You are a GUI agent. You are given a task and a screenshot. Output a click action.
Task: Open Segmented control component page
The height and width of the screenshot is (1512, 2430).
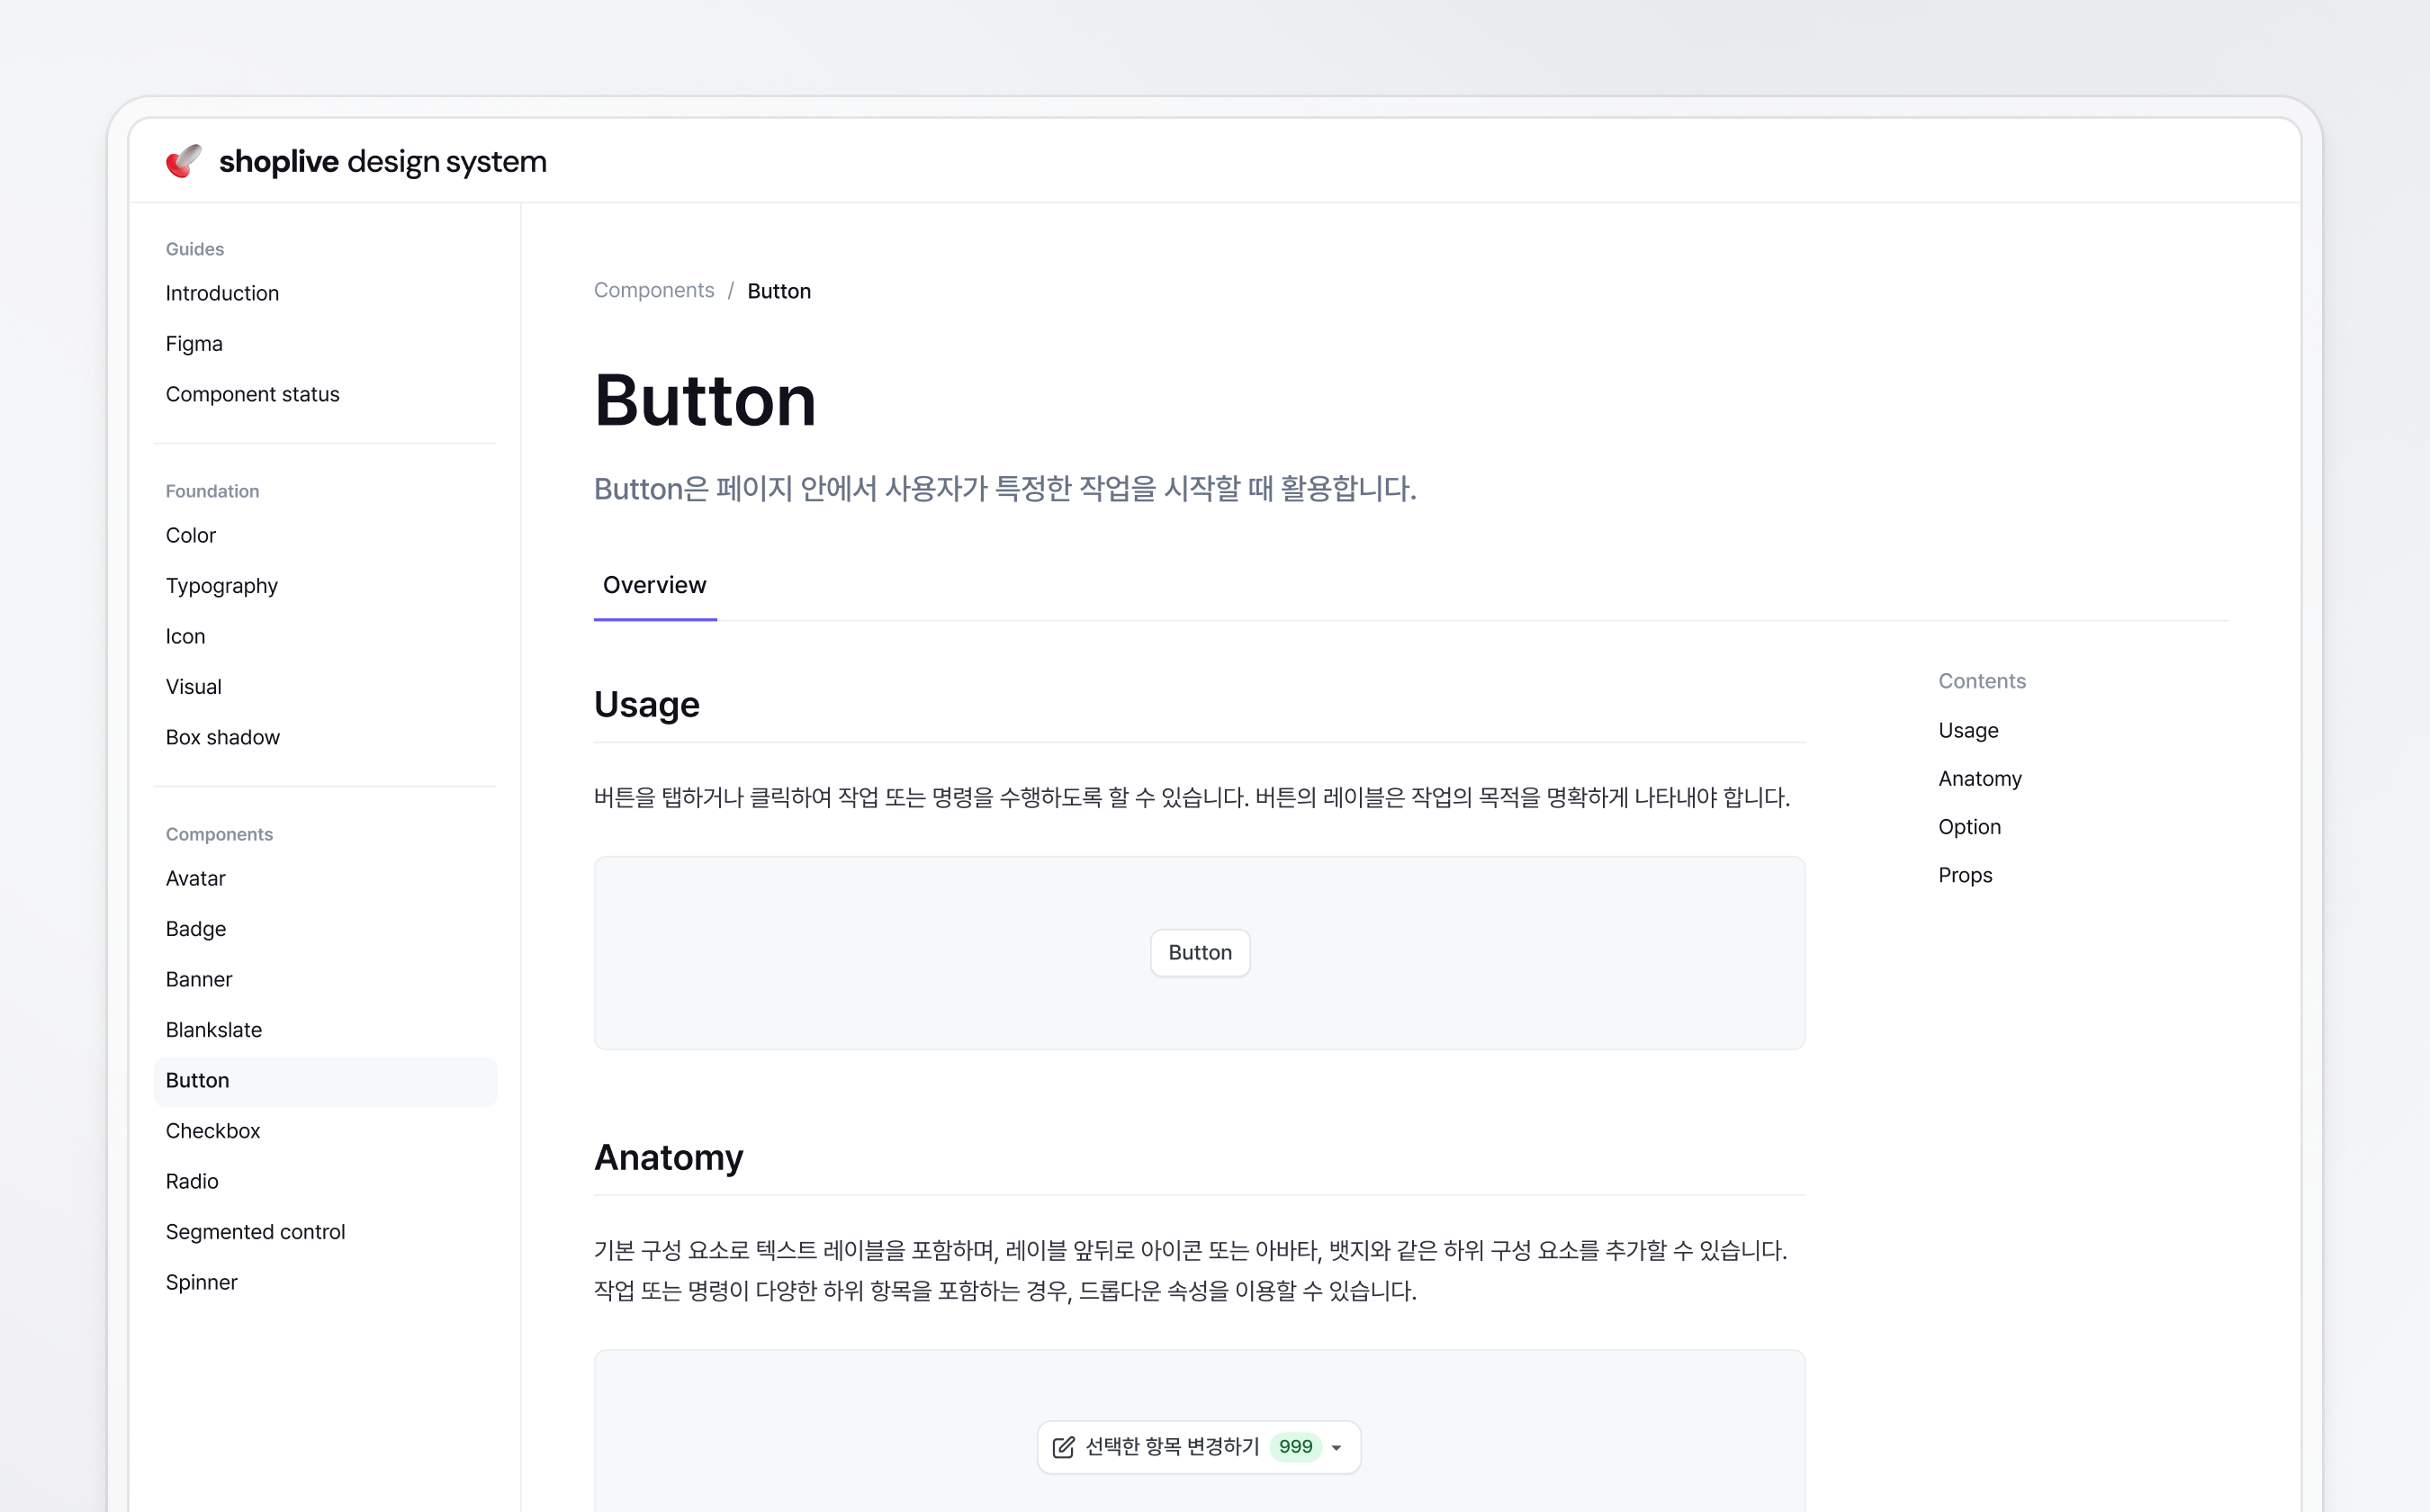pyautogui.click(x=255, y=1232)
